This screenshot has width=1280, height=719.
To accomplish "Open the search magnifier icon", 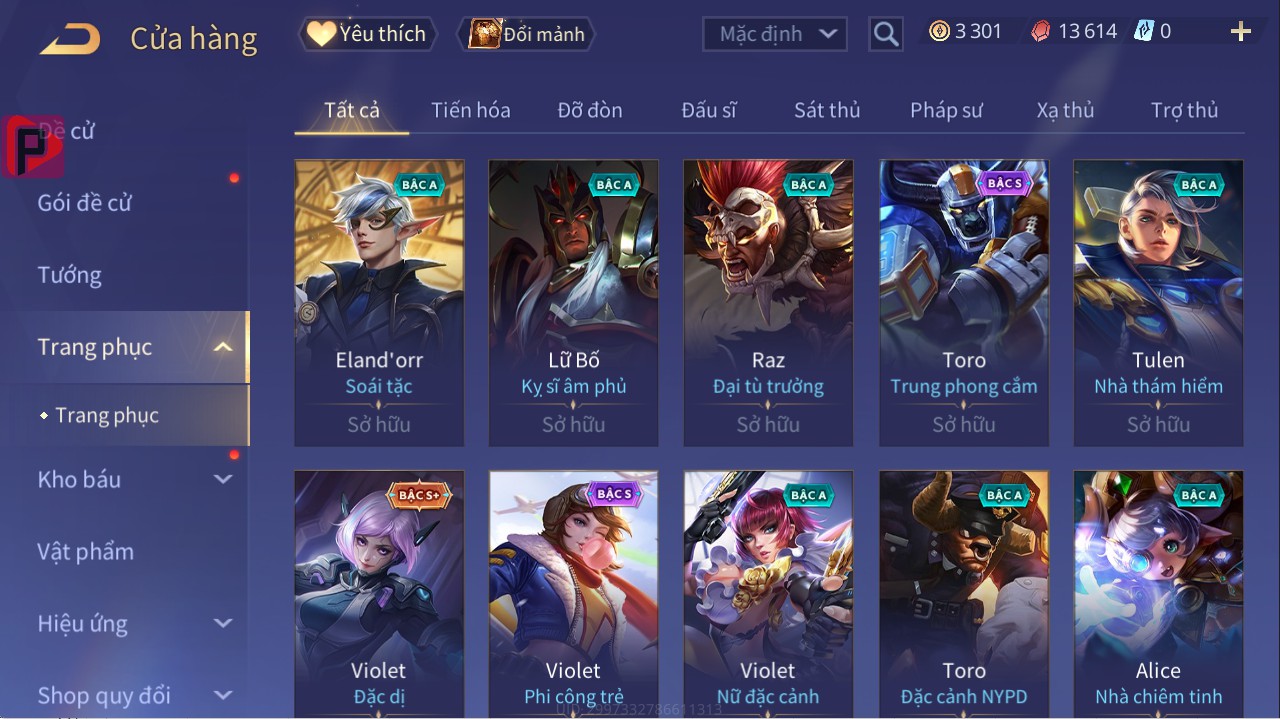I will pos(886,34).
